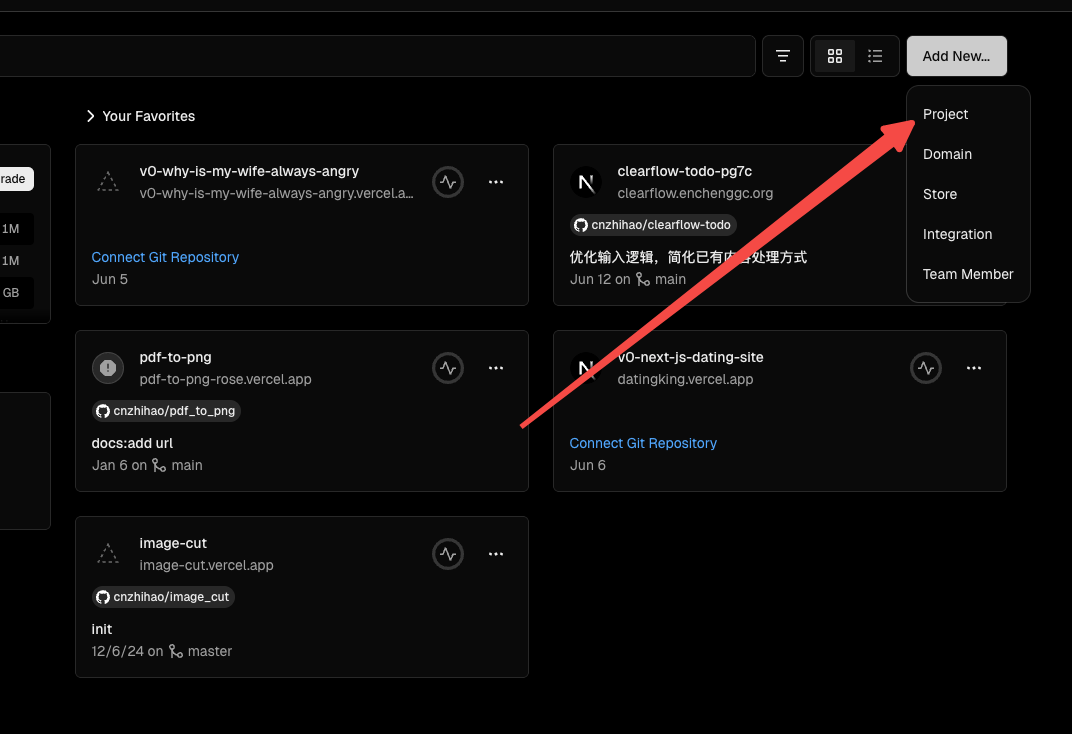This screenshot has height=734, width=1072.
Task: Select Store menu option
Action: tap(940, 194)
